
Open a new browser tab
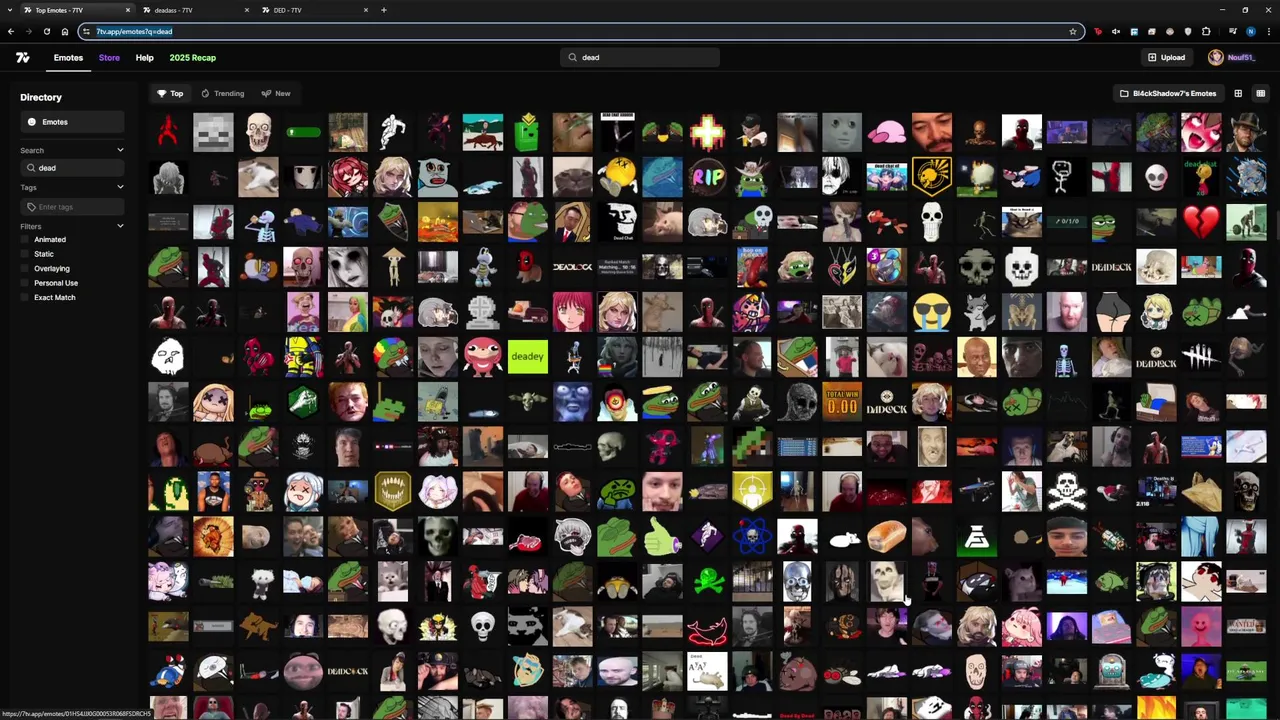click(384, 10)
